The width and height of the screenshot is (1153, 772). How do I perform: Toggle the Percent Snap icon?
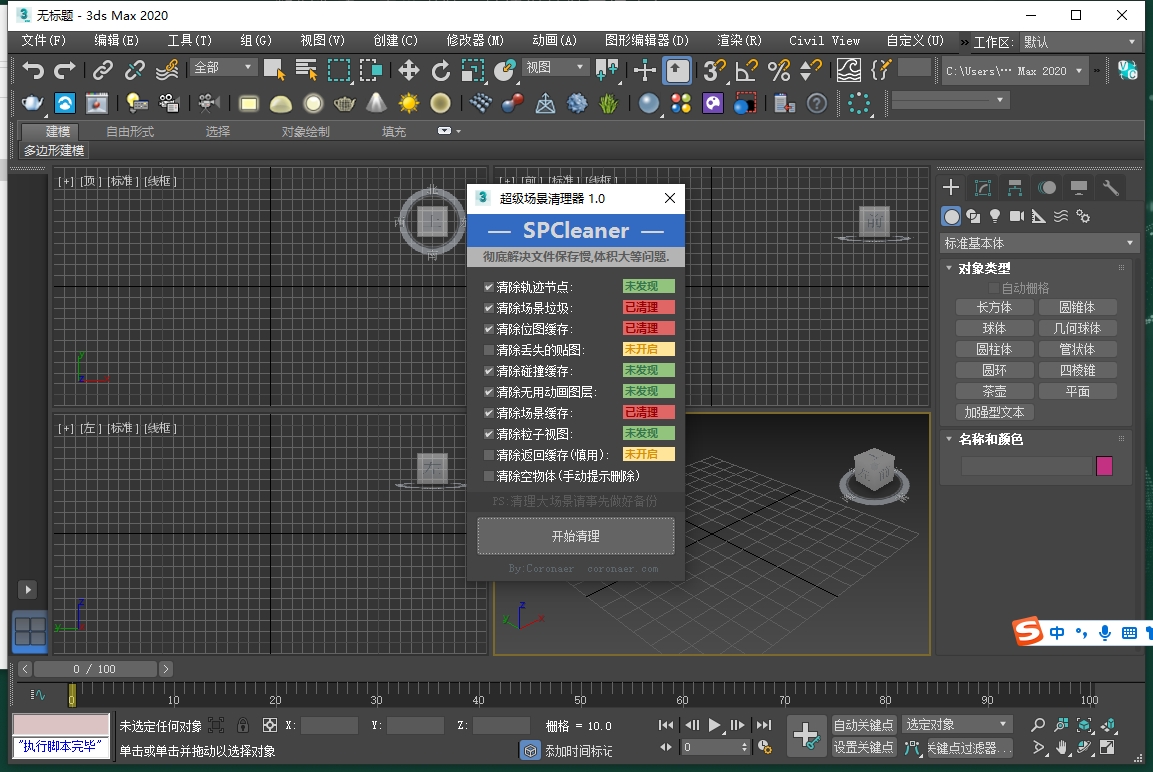(779, 70)
